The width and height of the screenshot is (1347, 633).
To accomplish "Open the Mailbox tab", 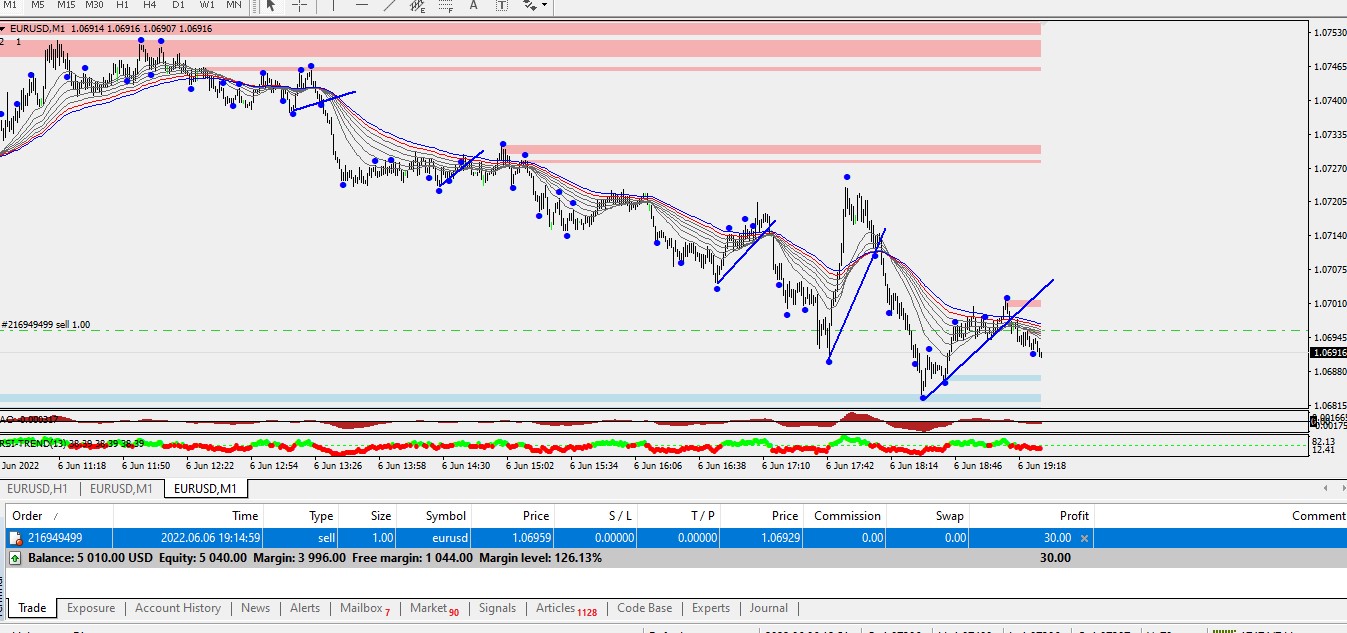I will (365, 608).
